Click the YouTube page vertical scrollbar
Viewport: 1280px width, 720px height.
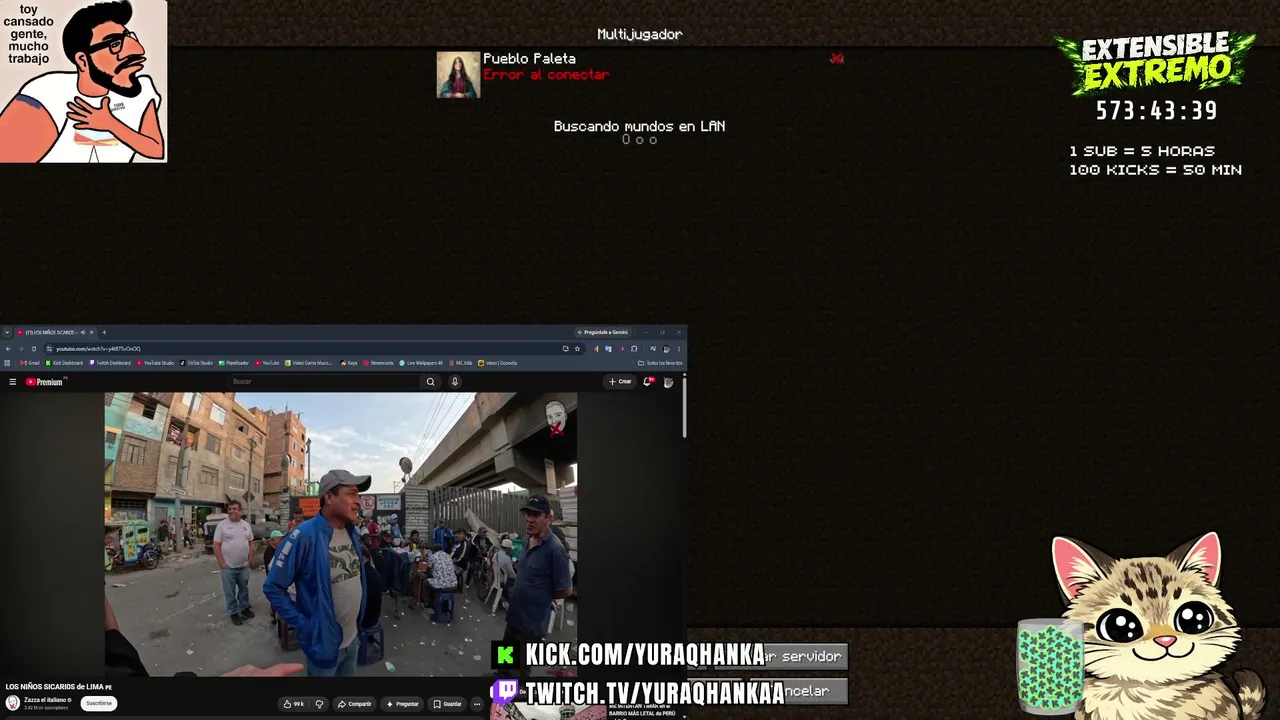[x=685, y=406]
